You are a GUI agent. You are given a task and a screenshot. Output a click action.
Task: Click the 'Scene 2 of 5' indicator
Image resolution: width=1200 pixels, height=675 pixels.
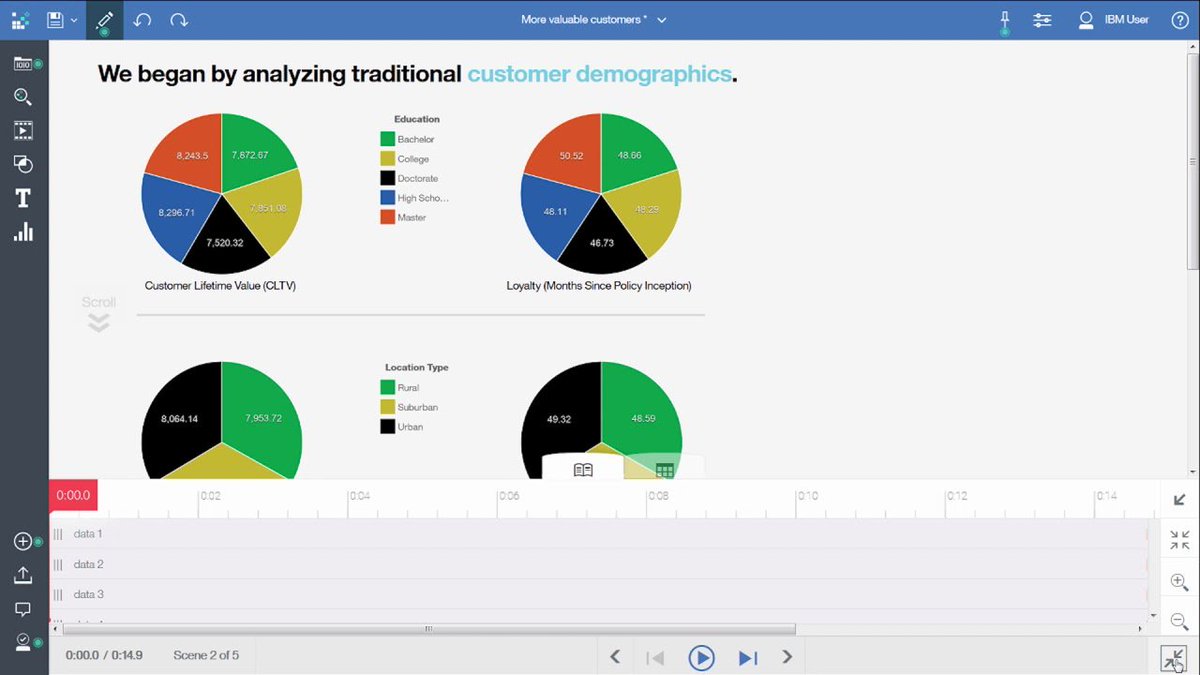tap(206, 655)
